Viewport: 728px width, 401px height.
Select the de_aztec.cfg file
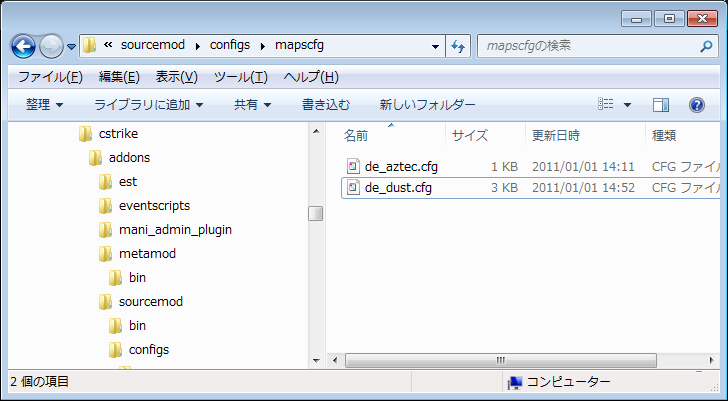[401, 167]
